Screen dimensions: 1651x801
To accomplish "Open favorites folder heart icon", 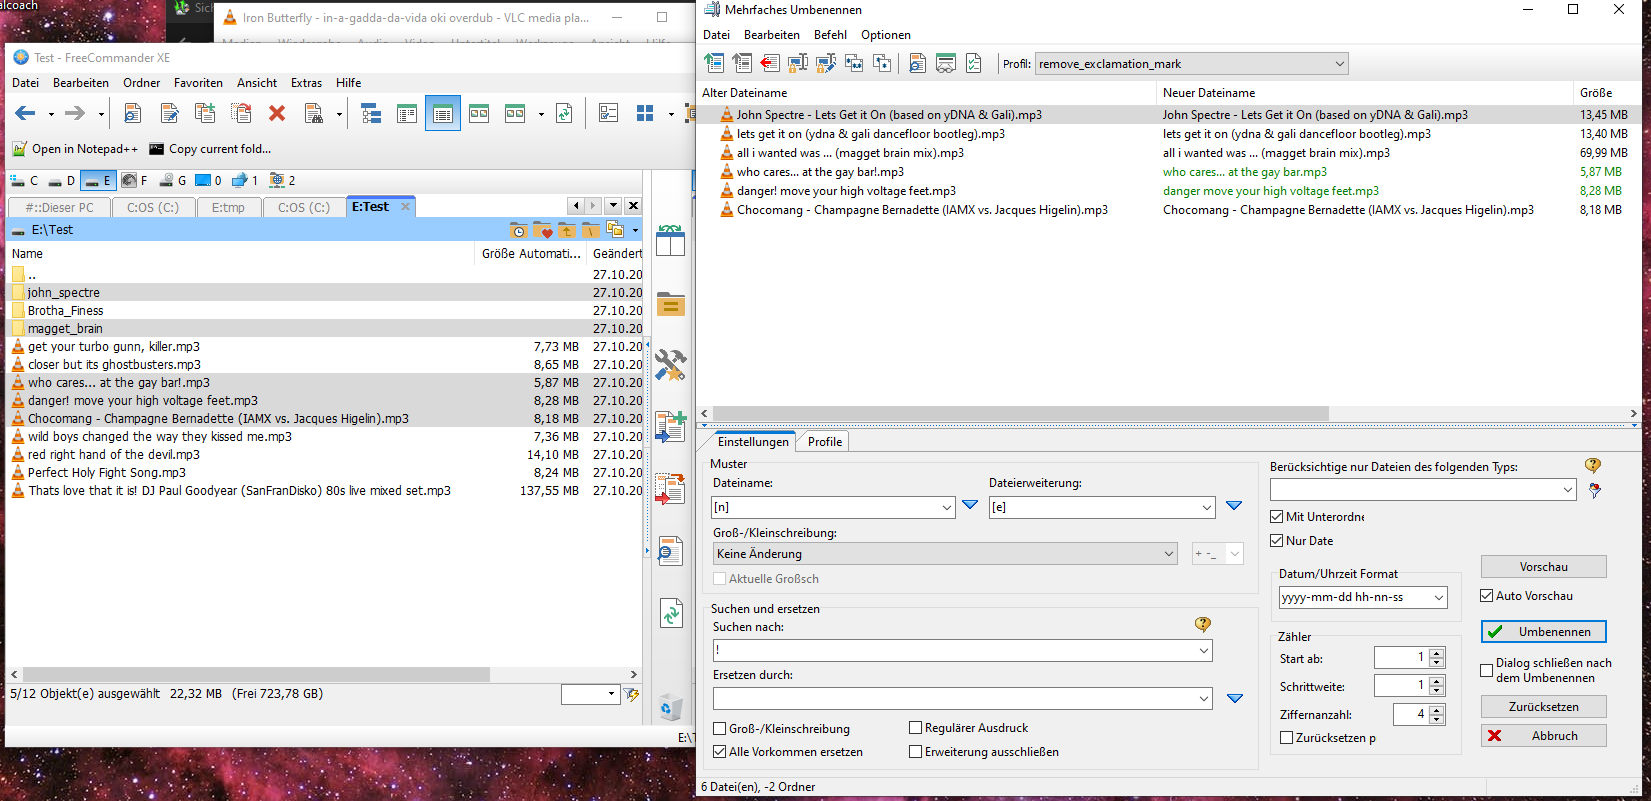I will click(x=543, y=230).
